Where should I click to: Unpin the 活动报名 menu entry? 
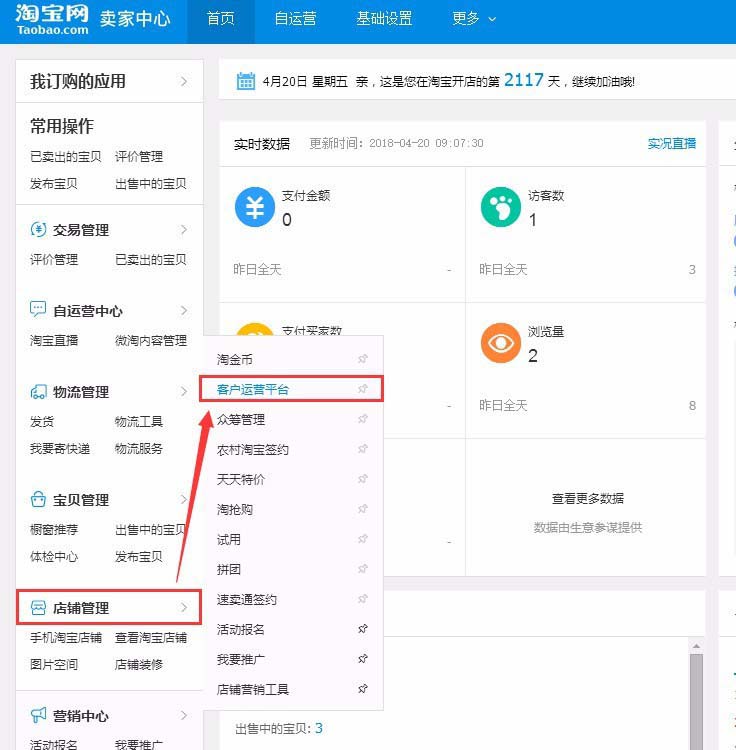pyautogui.click(x=363, y=629)
